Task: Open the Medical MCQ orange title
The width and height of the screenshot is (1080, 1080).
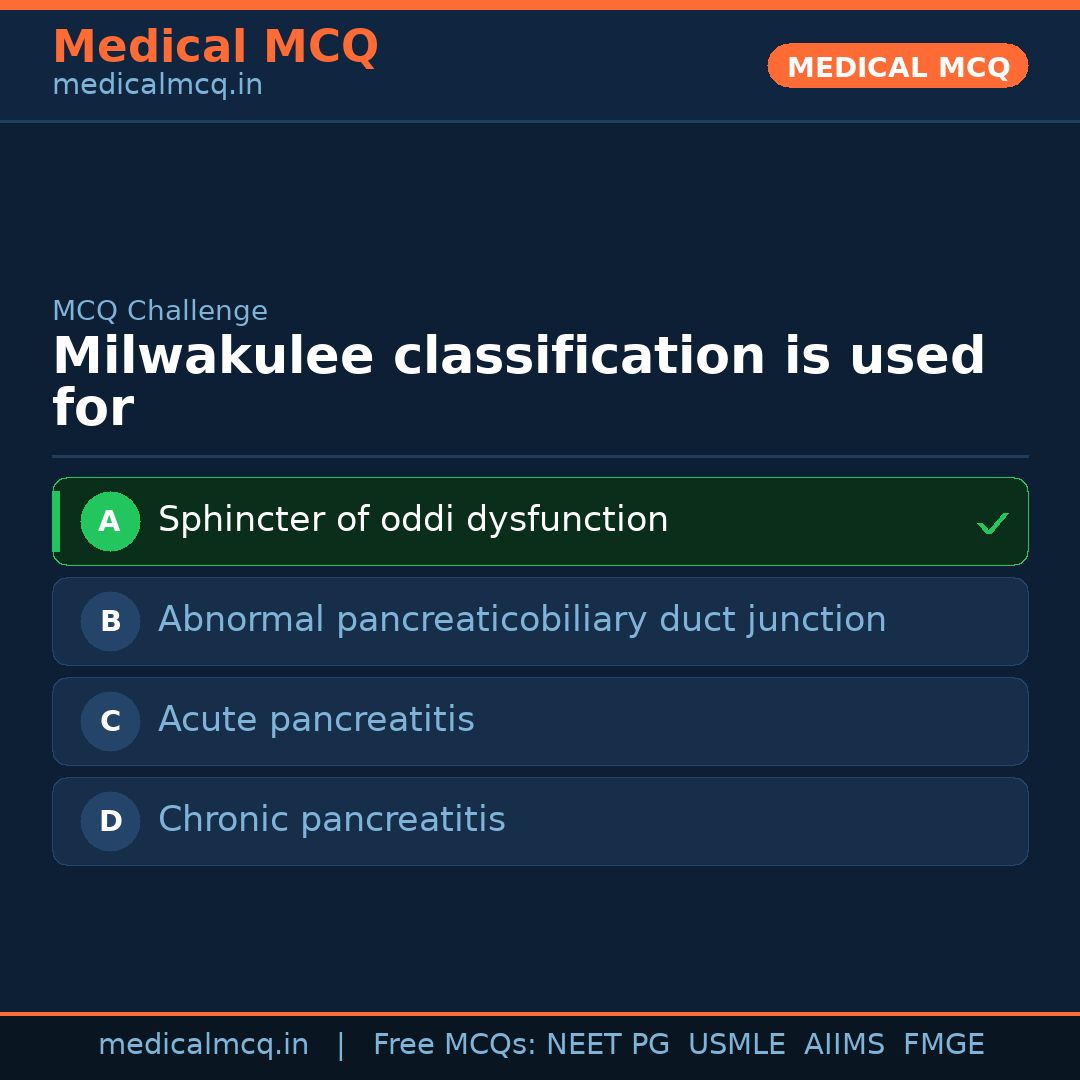Action: point(215,47)
